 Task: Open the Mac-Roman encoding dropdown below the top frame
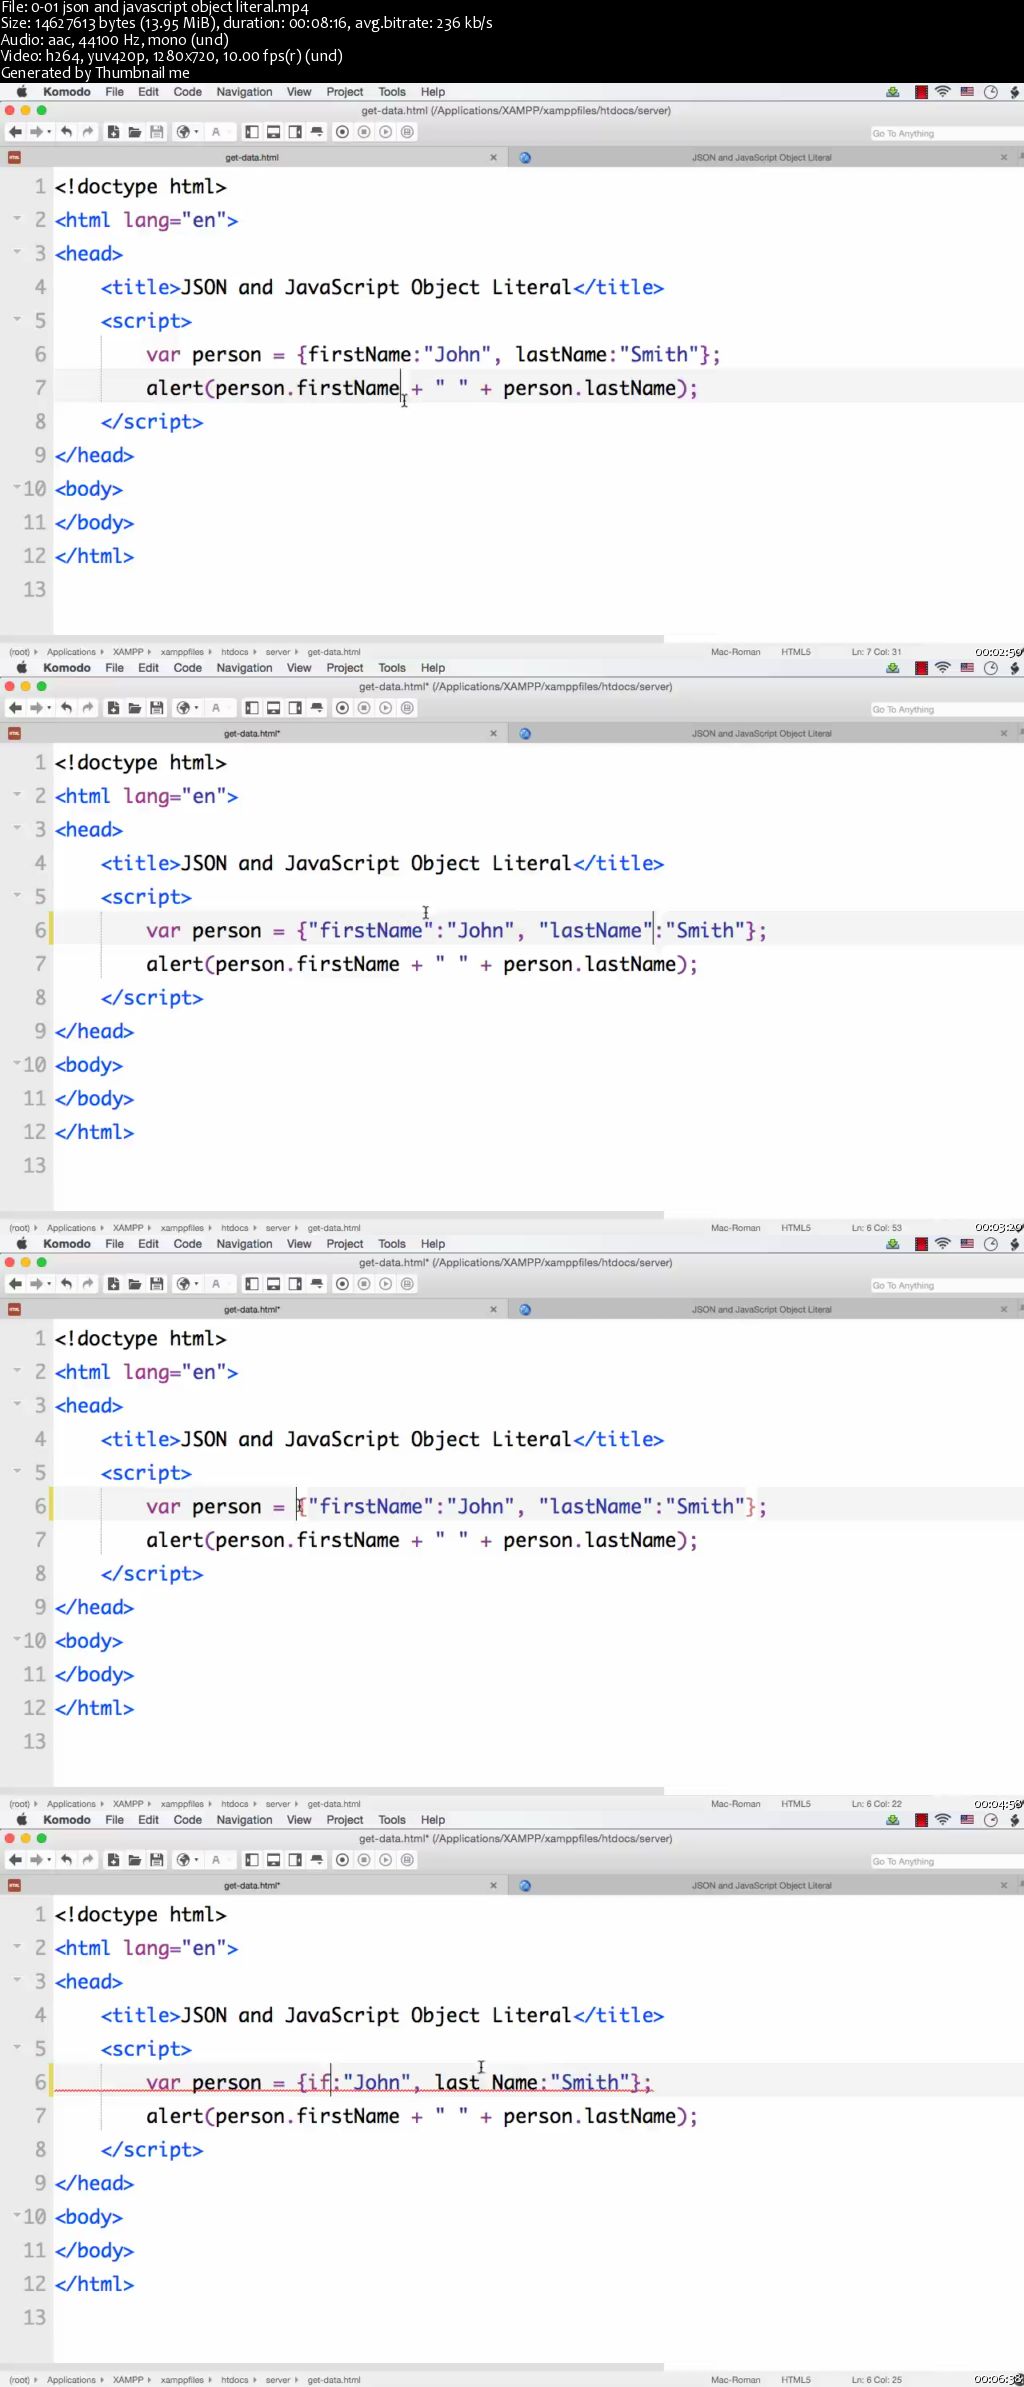(735, 652)
